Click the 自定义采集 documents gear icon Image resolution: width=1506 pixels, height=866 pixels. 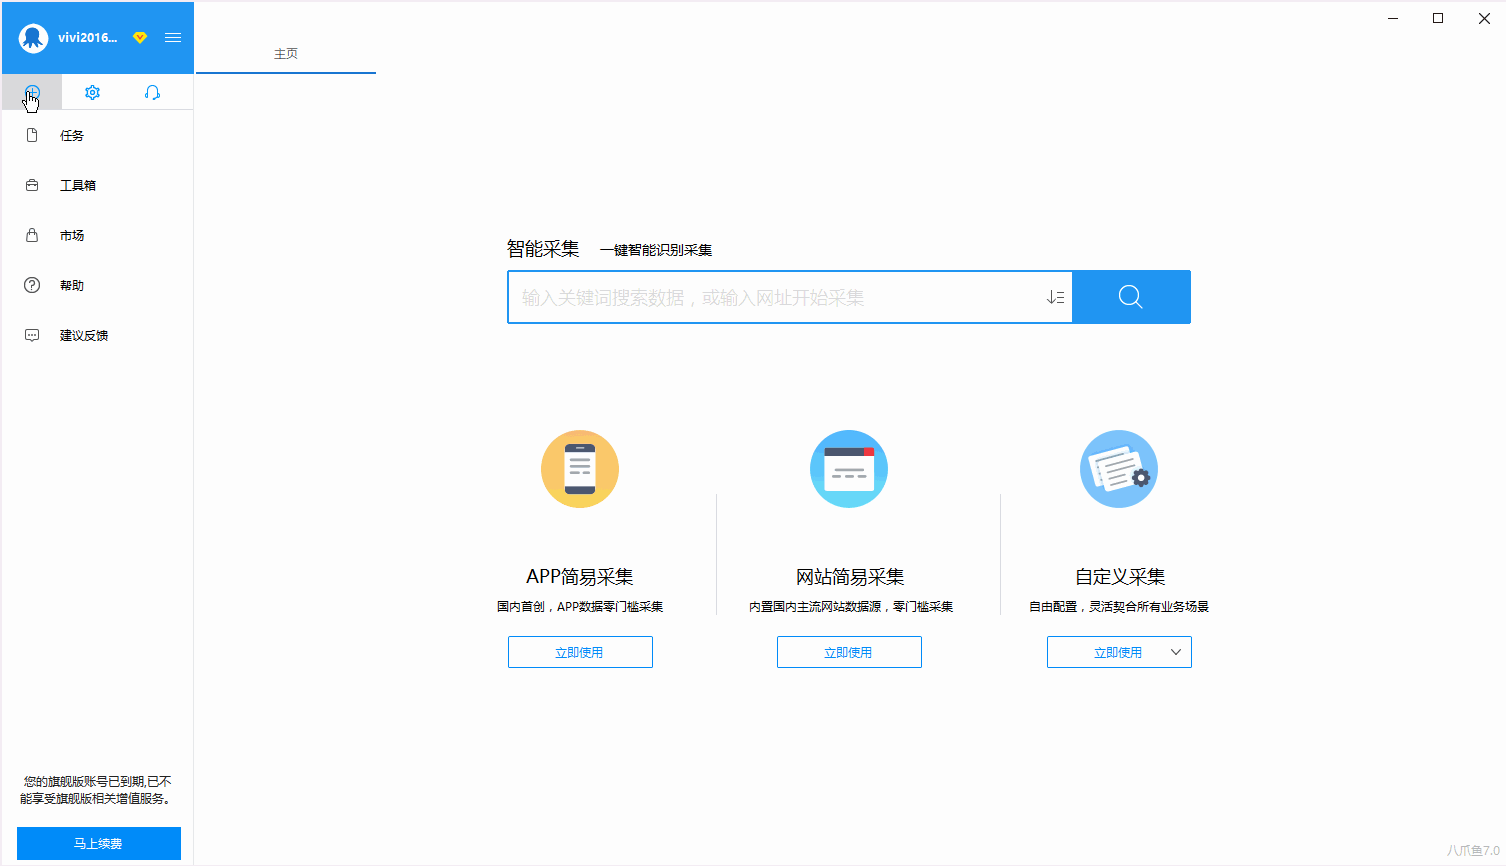point(1119,469)
